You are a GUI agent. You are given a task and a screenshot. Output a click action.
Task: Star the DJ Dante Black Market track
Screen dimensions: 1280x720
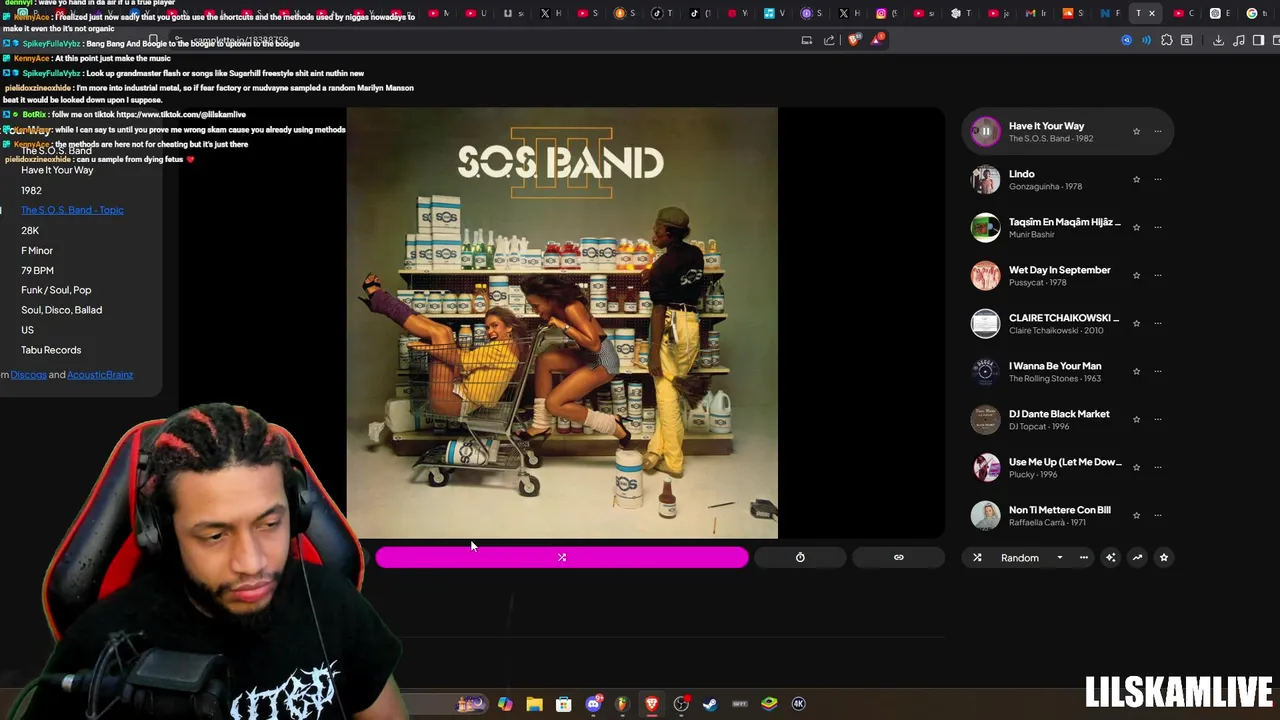coord(1136,419)
